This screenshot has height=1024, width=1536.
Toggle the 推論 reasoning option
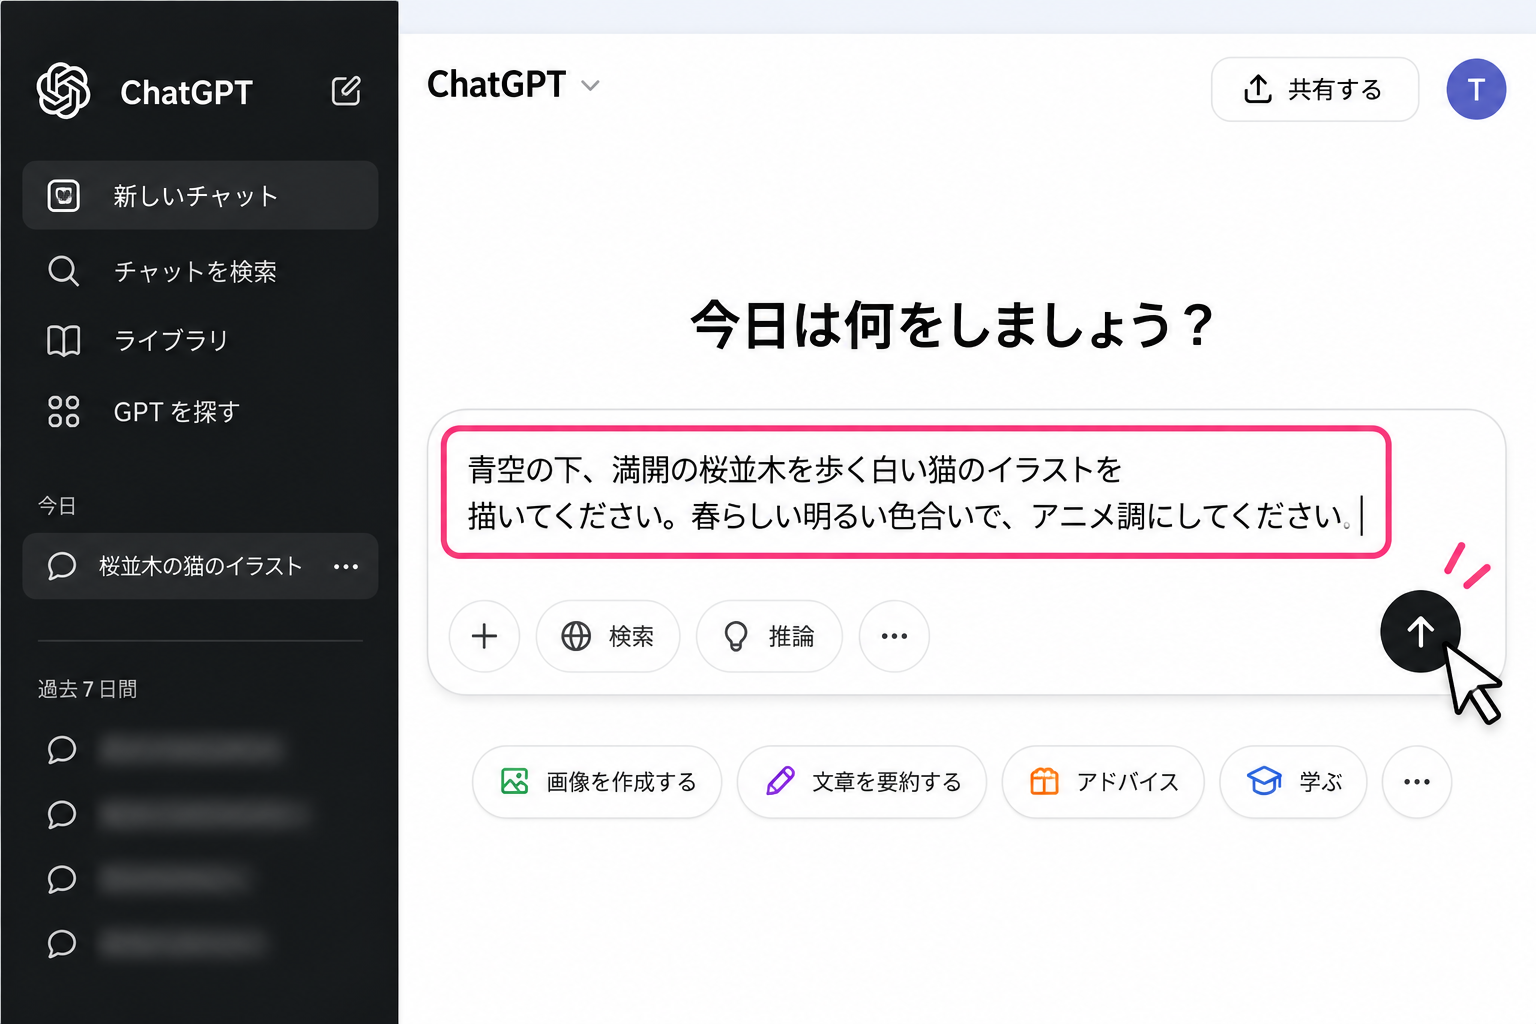coord(769,636)
